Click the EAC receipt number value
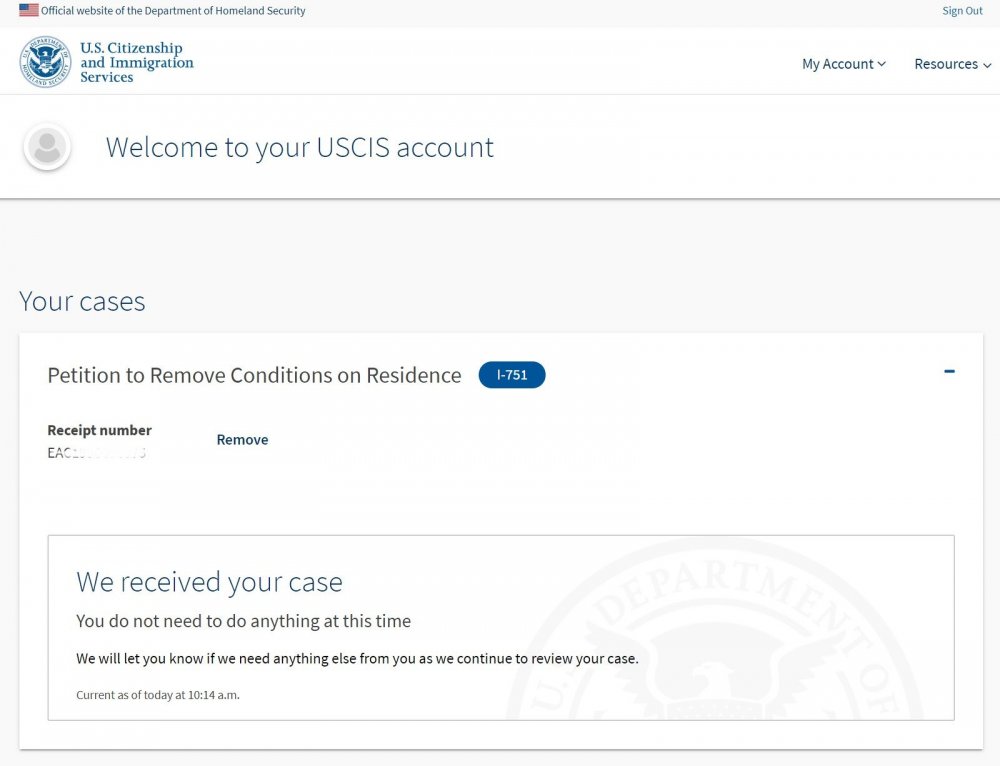 [97, 453]
